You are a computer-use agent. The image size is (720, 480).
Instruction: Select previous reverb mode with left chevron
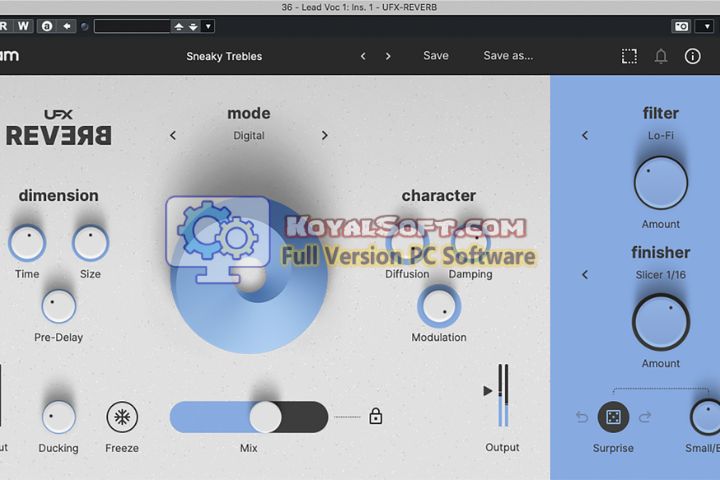[173, 136]
